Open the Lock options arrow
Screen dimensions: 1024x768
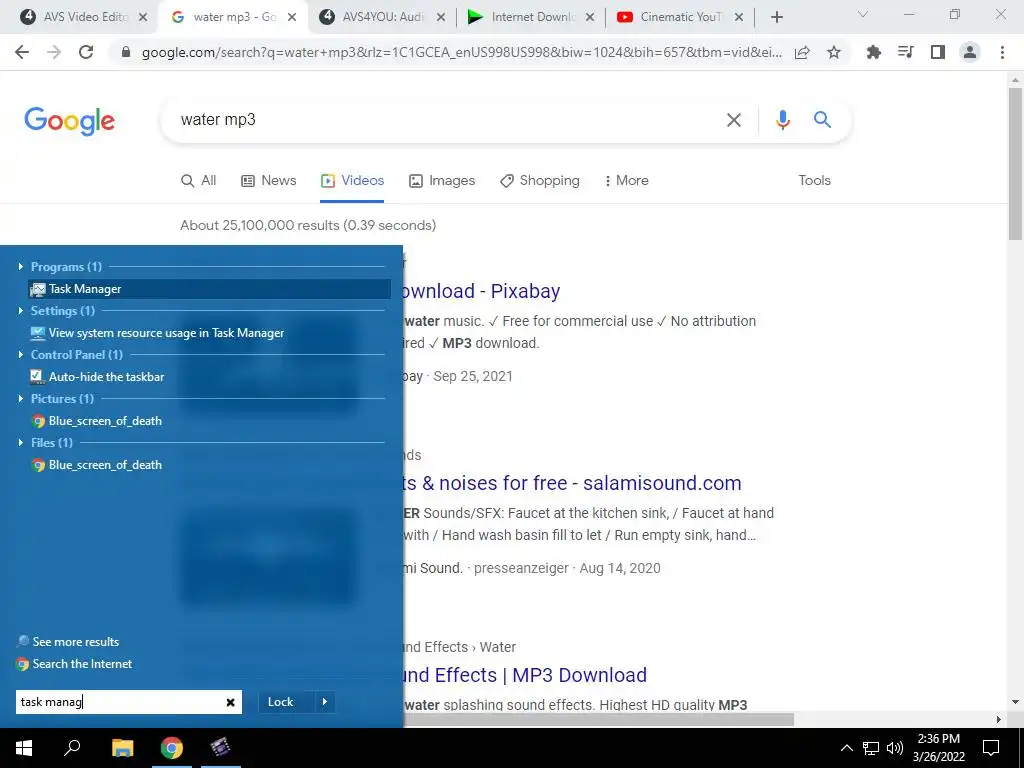point(325,702)
